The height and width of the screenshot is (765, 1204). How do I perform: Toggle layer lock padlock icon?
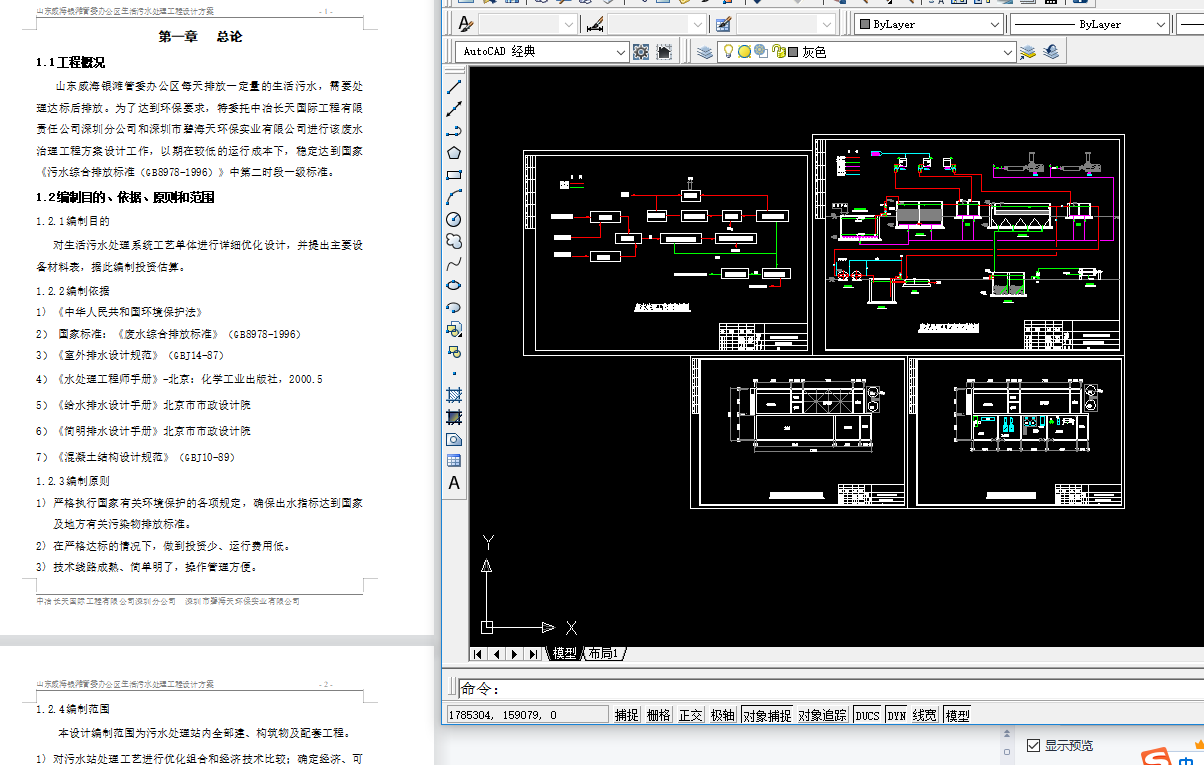(x=777, y=51)
